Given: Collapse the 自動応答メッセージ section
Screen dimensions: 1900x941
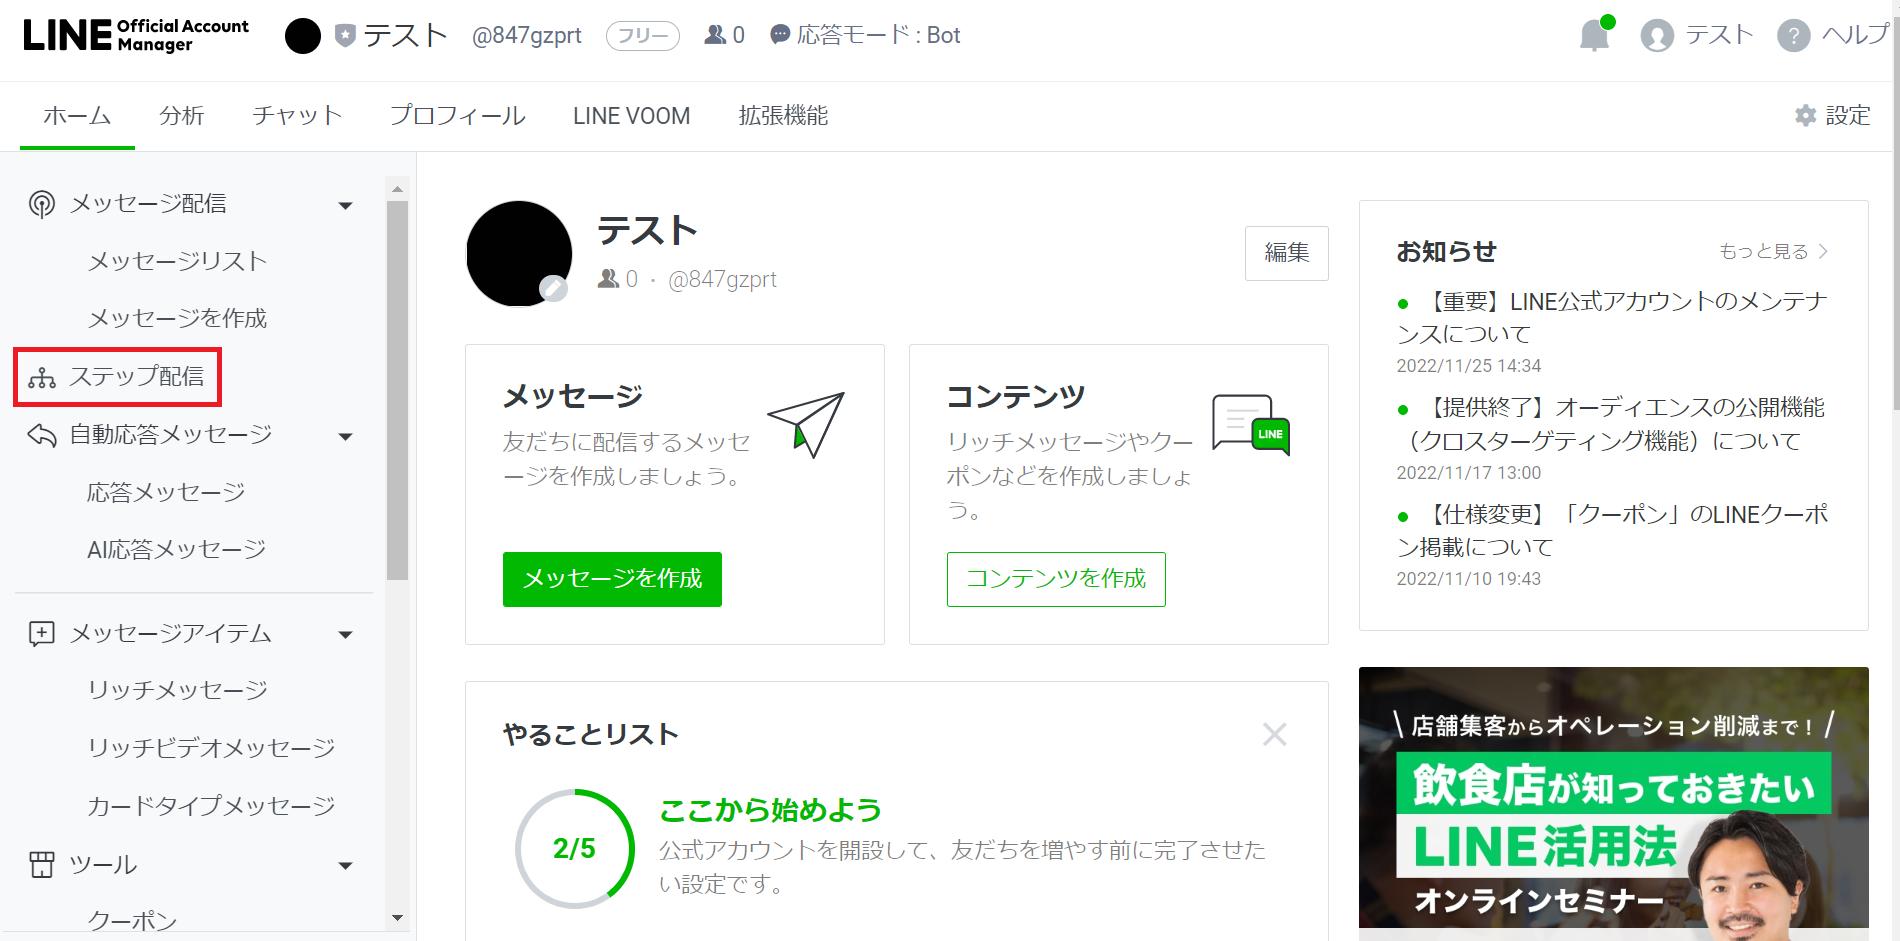Looking at the screenshot, I should [346, 436].
